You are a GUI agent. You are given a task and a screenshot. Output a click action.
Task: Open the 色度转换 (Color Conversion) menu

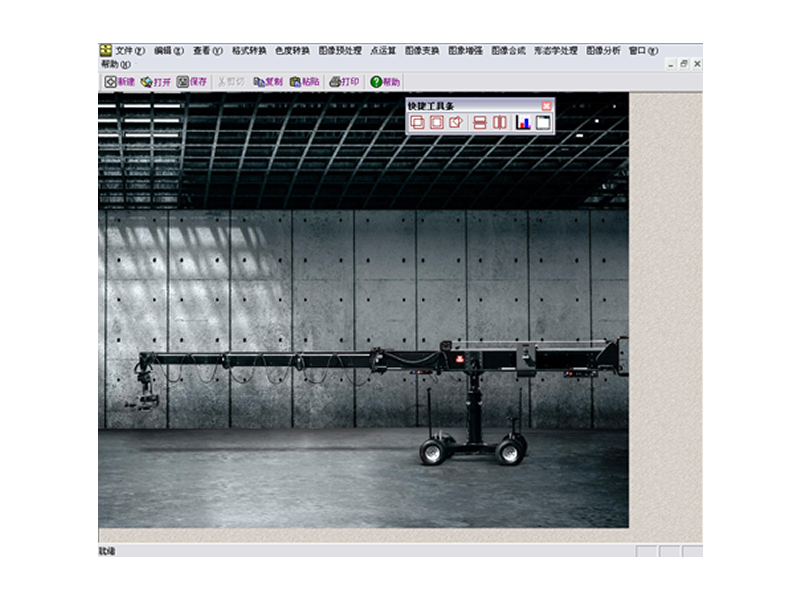pyautogui.click(x=292, y=50)
